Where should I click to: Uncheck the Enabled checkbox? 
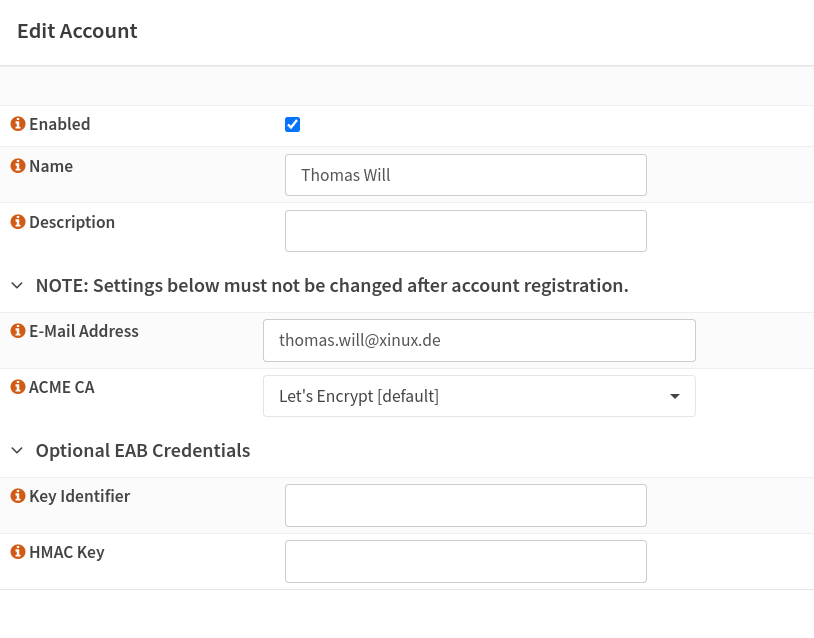point(292,125)
